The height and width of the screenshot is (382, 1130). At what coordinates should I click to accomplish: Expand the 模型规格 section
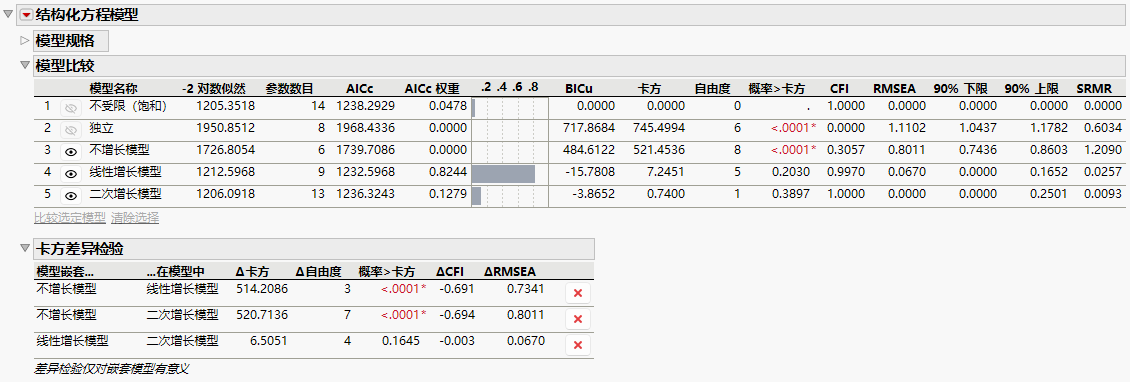pyautogui.click(x=25, y=40)
